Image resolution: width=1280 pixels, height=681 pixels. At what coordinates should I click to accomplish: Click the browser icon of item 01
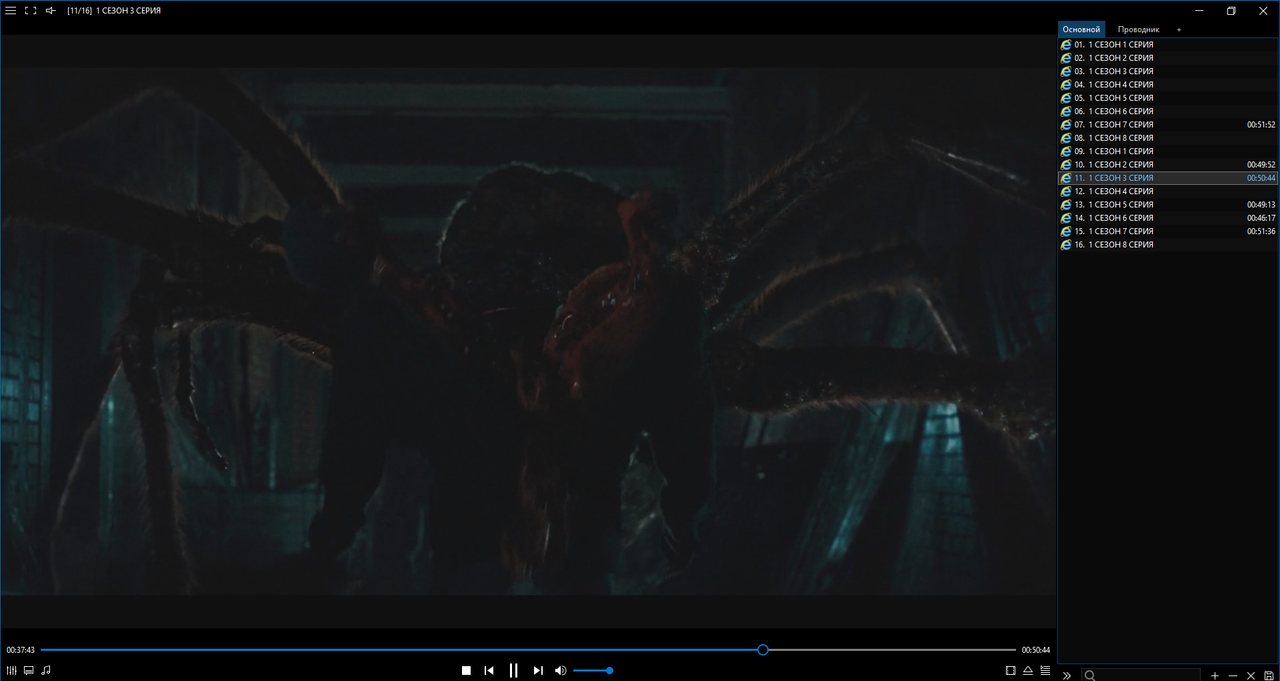click(1066, 45)
